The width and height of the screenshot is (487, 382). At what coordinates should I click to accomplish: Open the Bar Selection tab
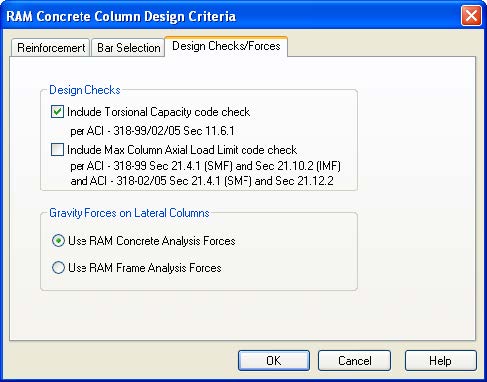click(128, 48)
